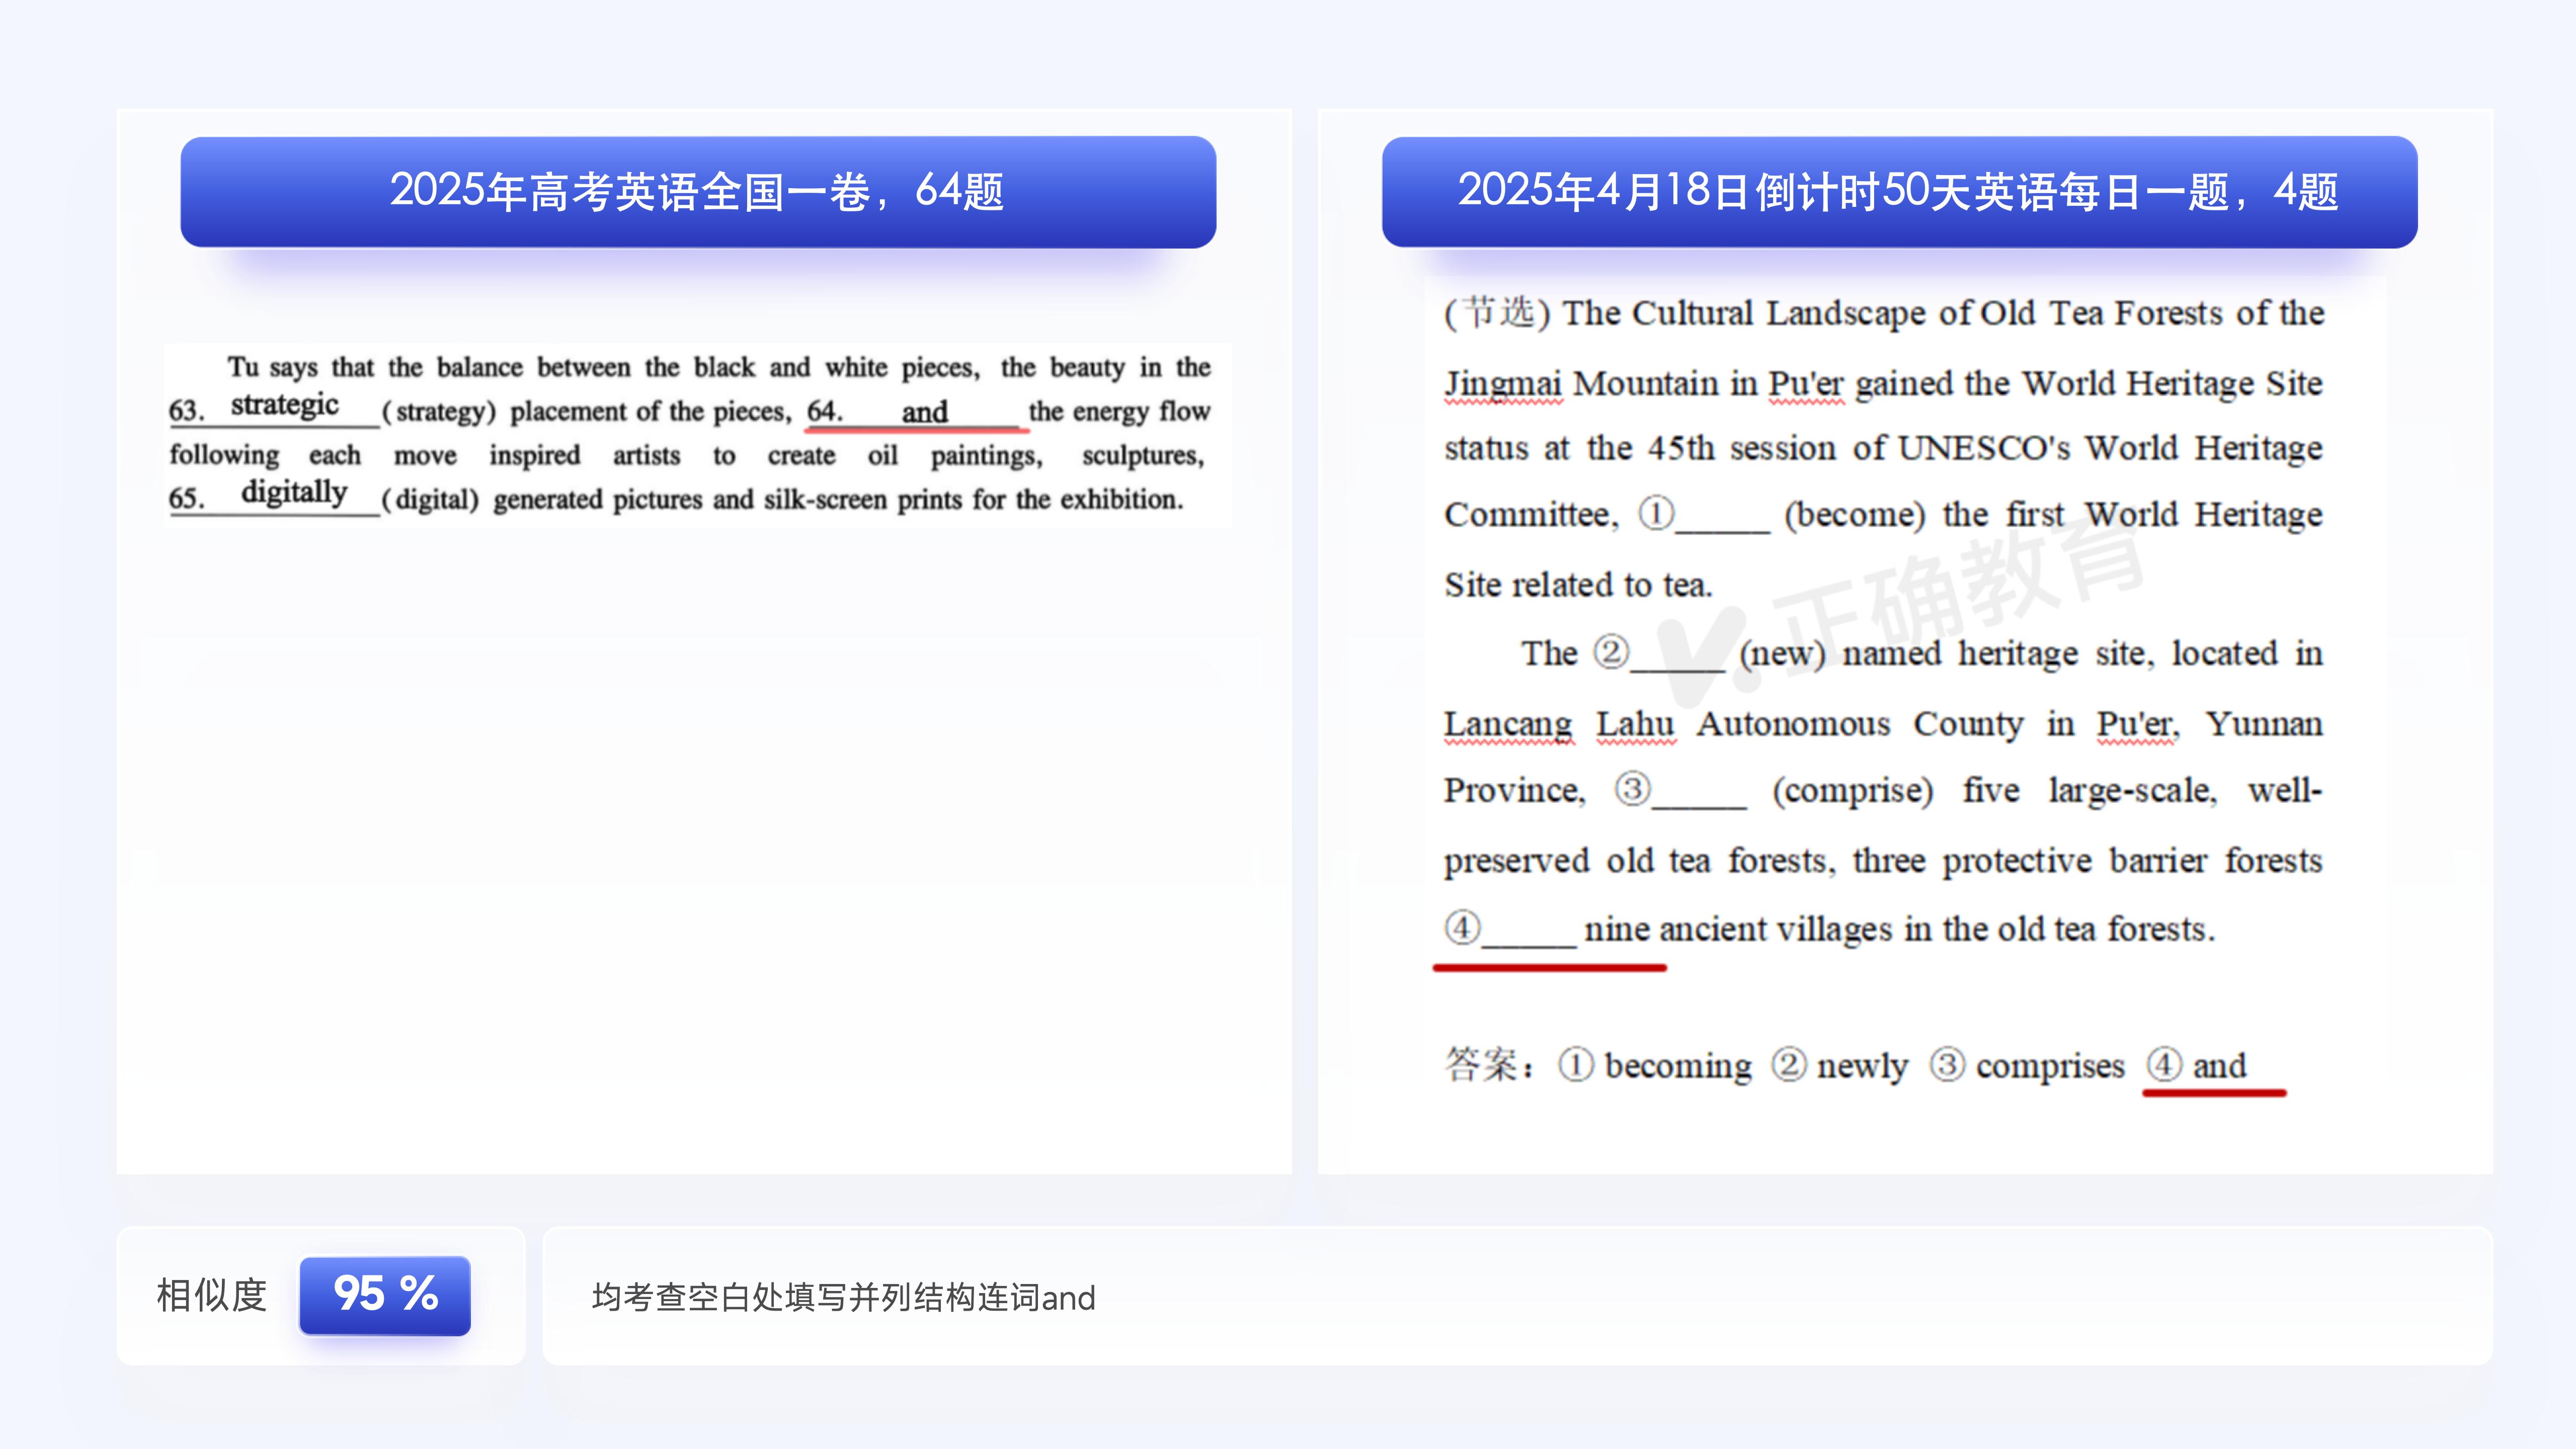Click the answer 'strategic' in blank 63
The image size is (2576, 1449).
point(285,405)
